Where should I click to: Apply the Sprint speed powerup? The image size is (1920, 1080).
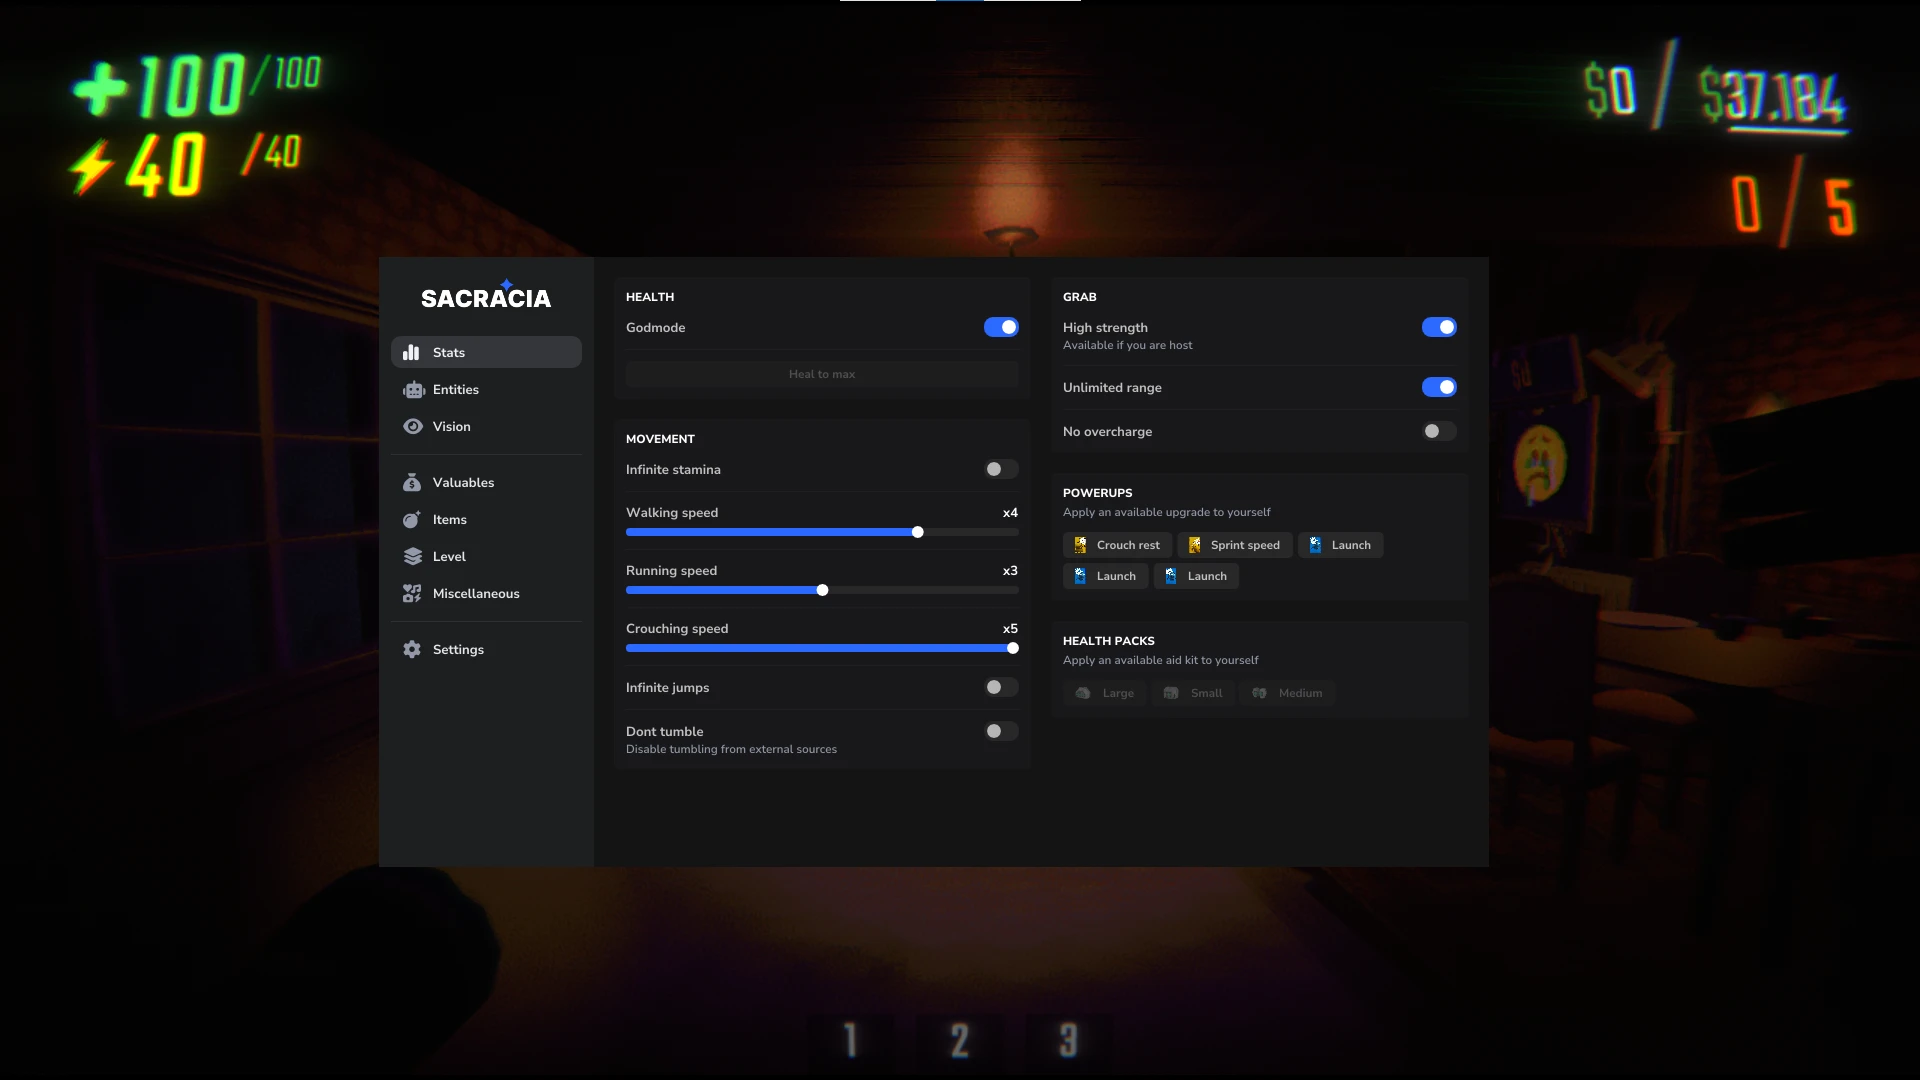tap(1234, 545)
